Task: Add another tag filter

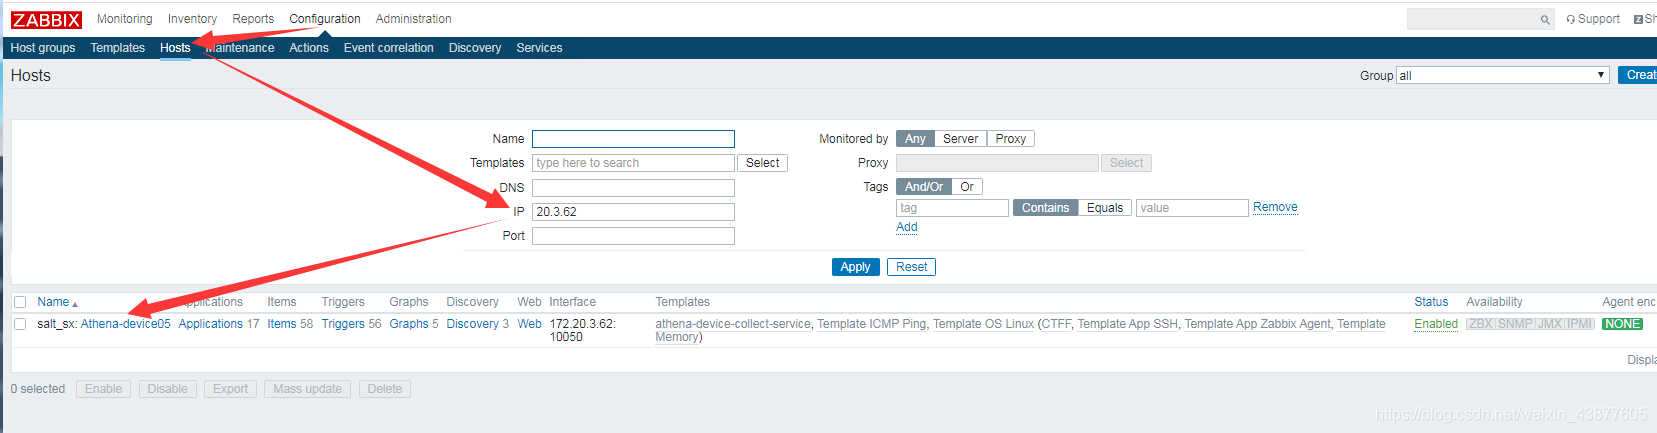Action: pyautogui.click(x=907, y=227)
